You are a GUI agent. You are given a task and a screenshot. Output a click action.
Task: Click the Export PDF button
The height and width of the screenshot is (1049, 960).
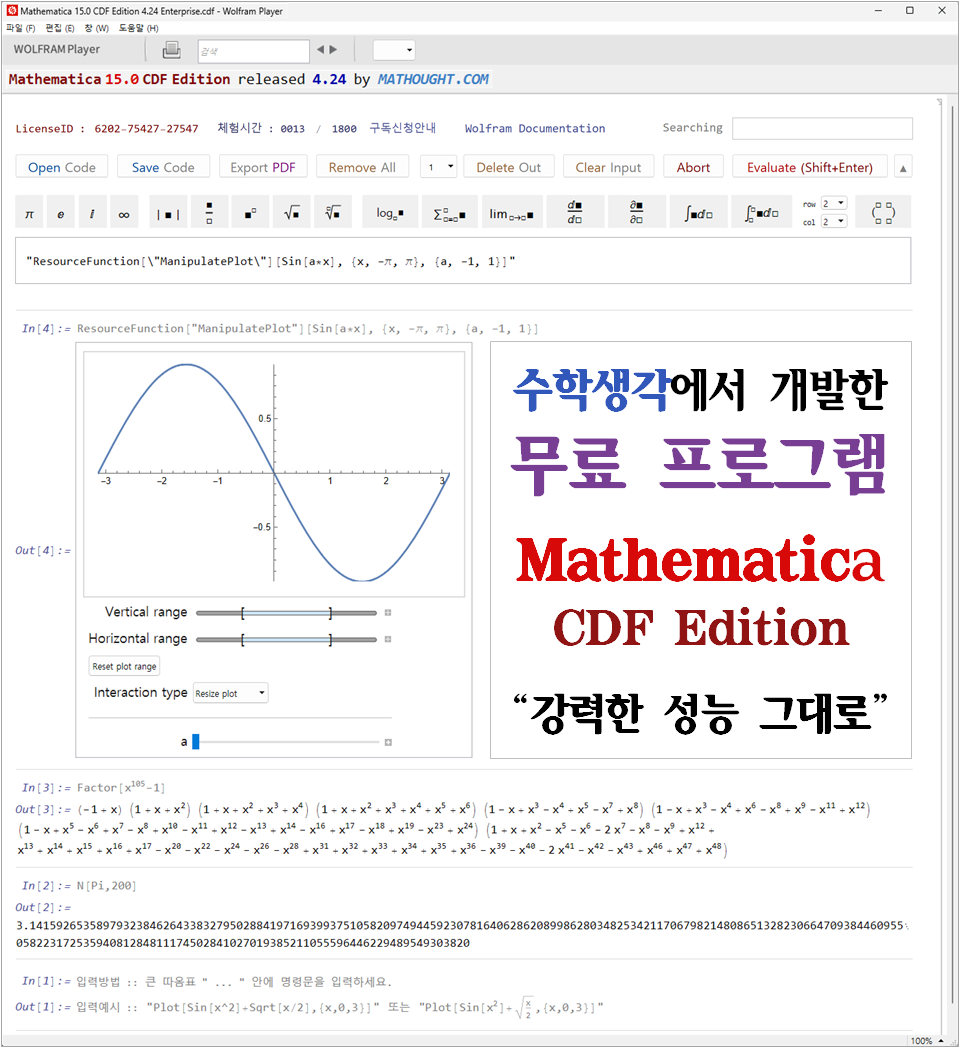click(263, 167)
